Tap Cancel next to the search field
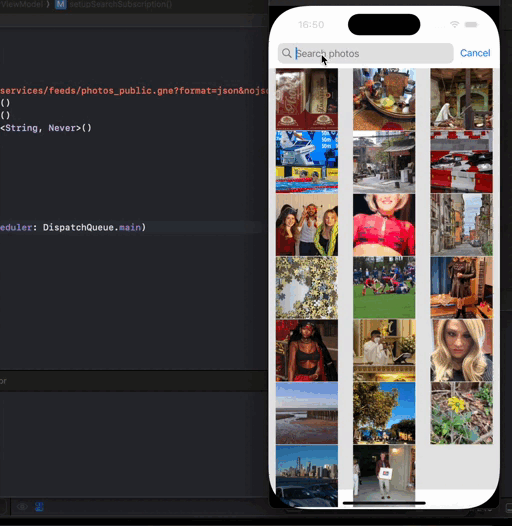512x526 pixels. (x=475, y=53)
